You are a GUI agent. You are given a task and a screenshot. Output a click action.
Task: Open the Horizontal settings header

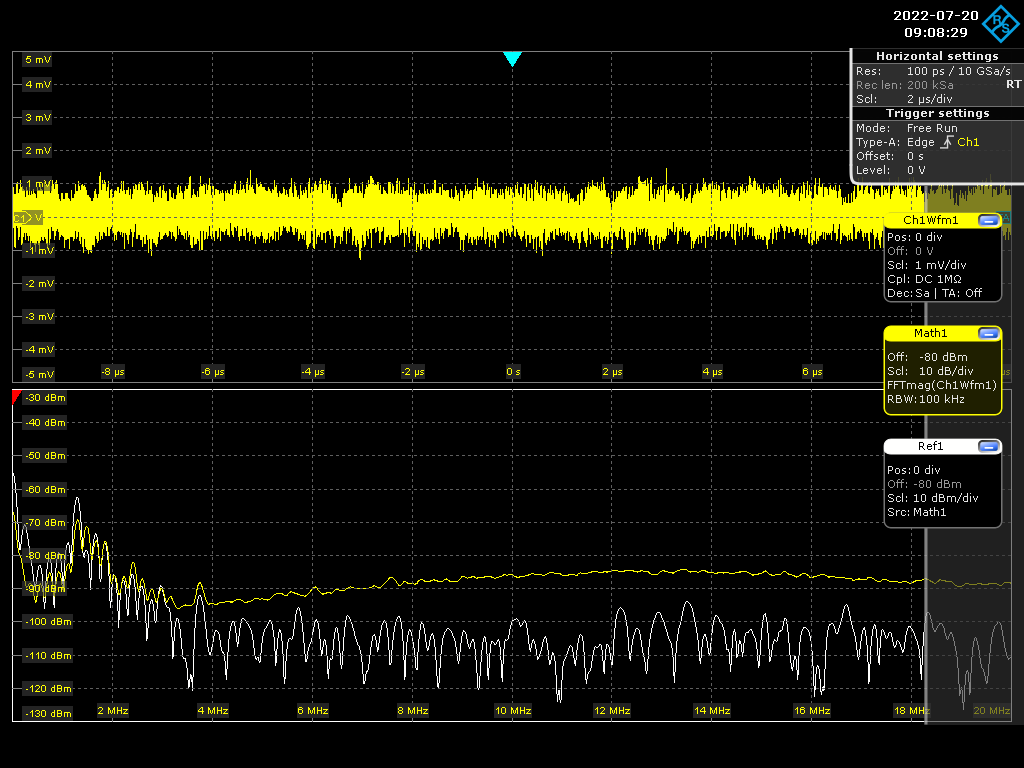(936, 56)
